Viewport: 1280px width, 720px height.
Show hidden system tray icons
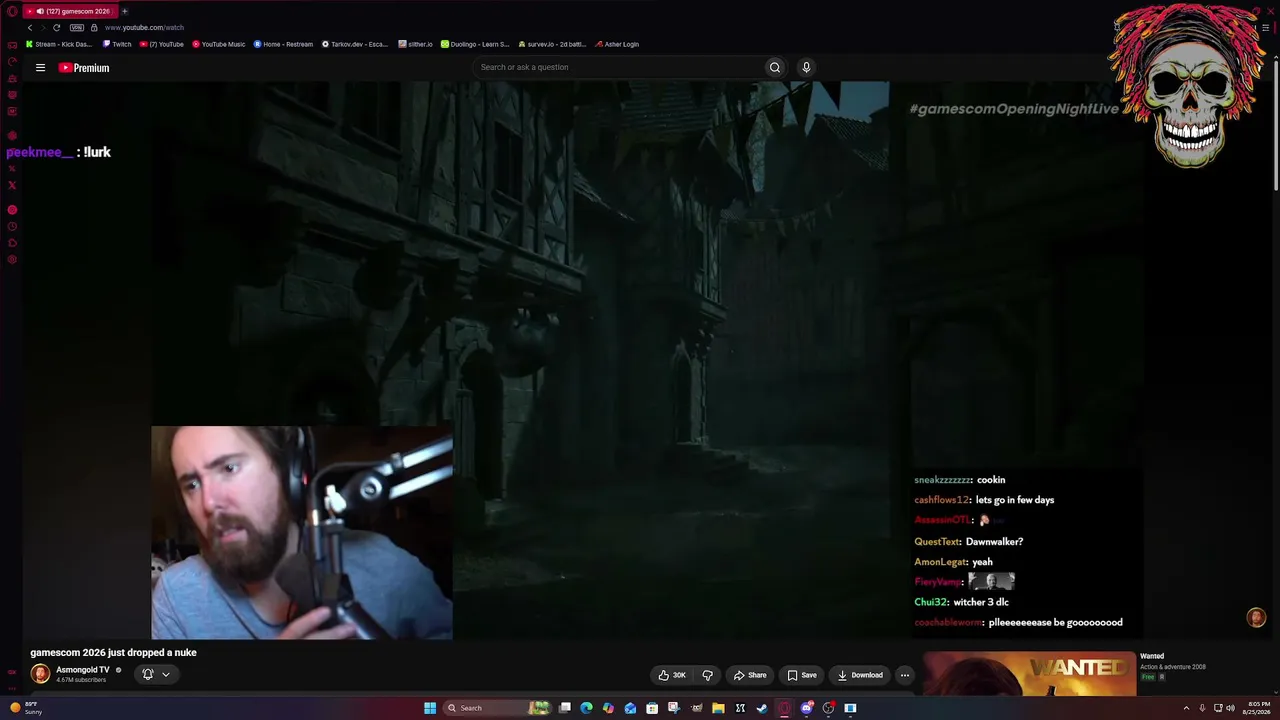click(1186, 708)
